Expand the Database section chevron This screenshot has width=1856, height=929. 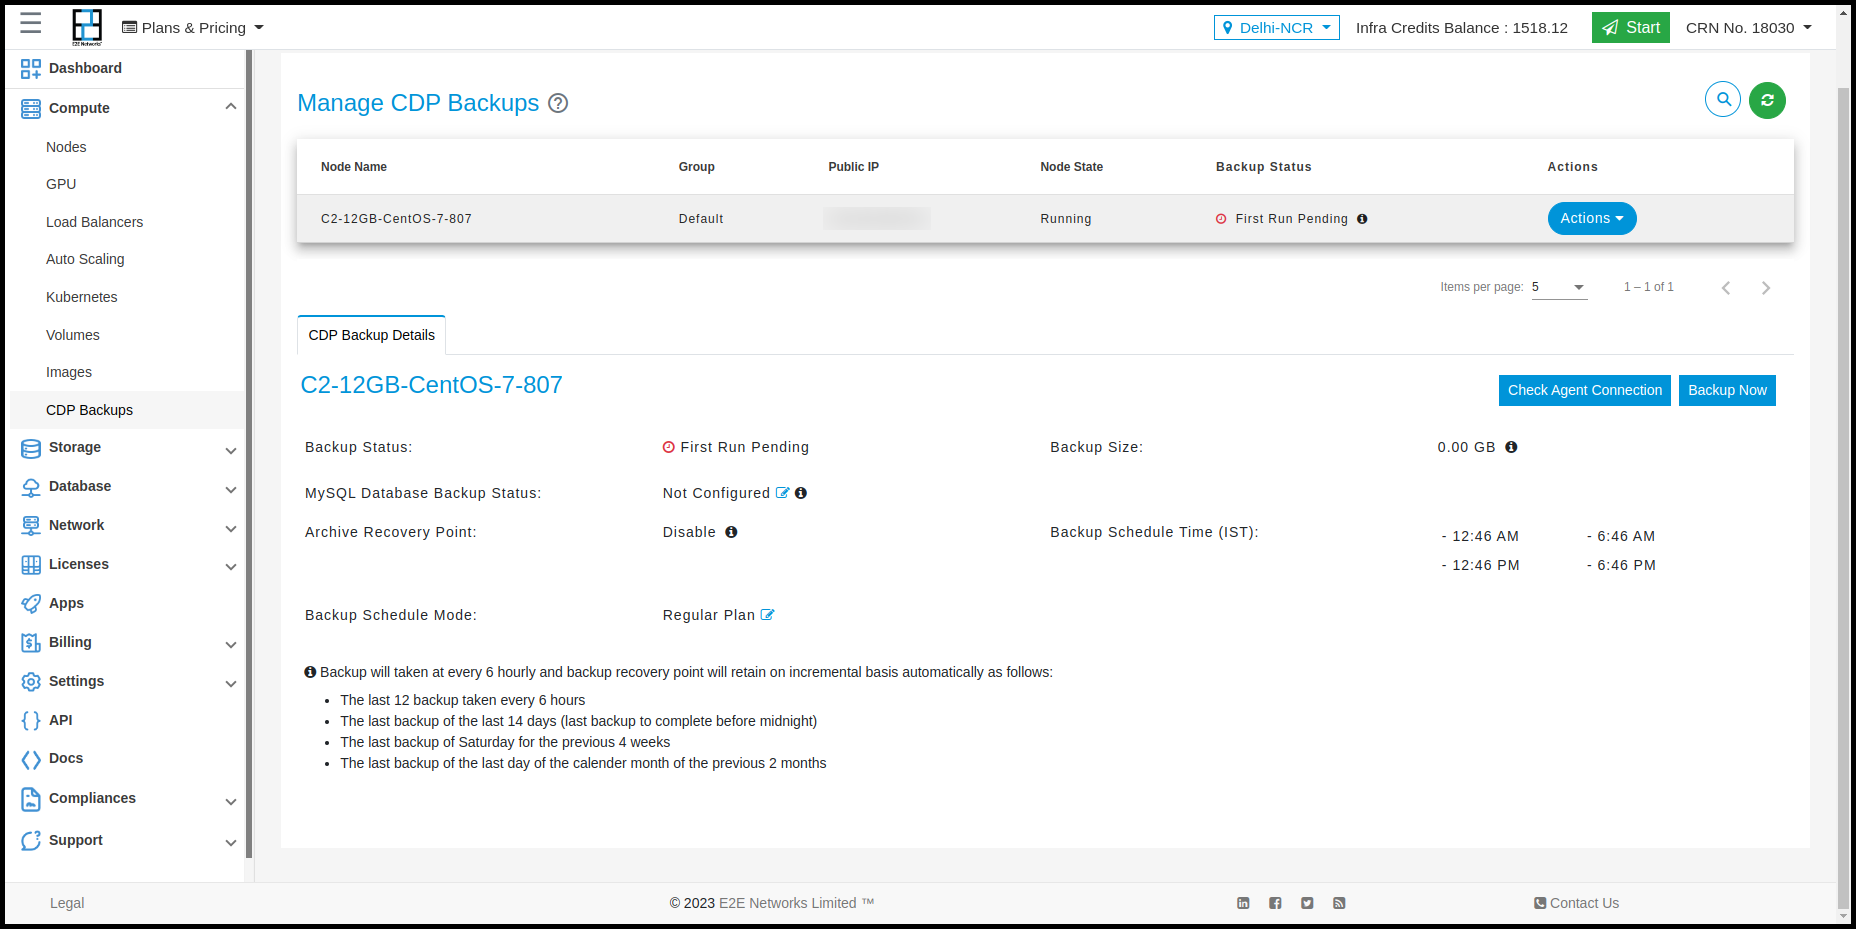coord(231,489)
